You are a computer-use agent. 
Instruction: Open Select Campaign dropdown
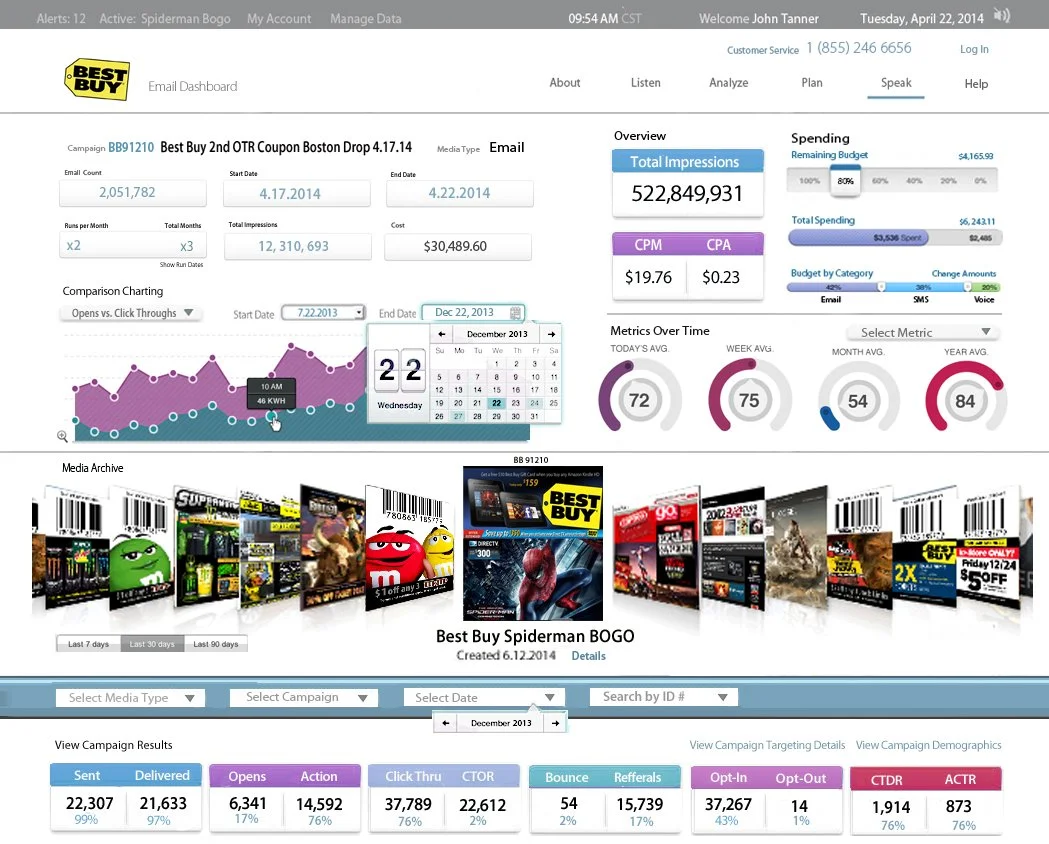click(304, 698)
